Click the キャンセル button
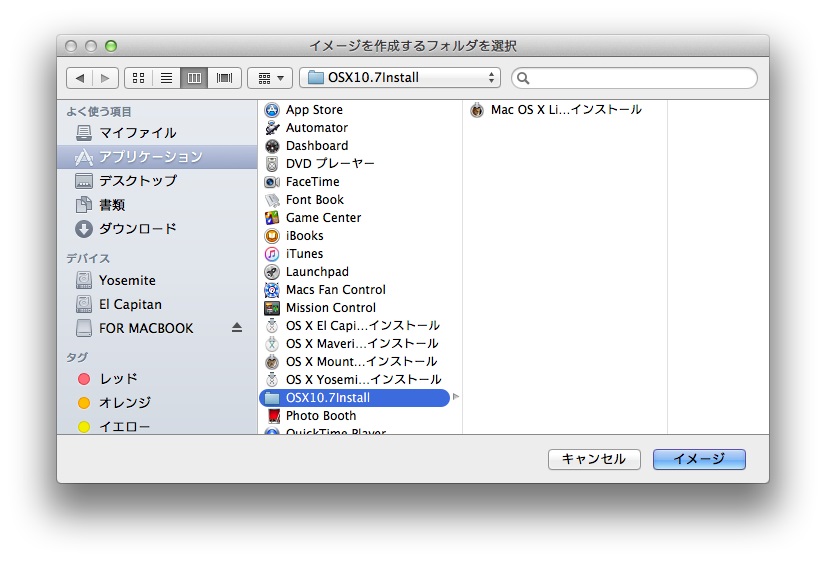The height and width of the screenshot is (562, 826). tap(594, 459)
